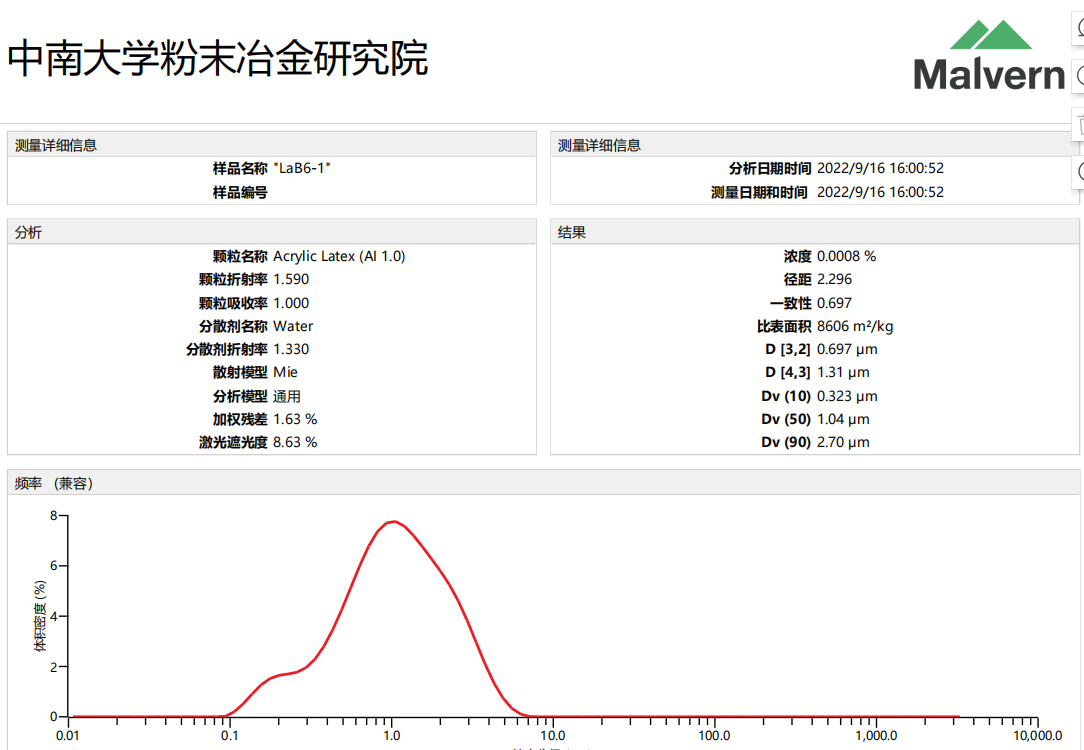Image resolution: width=1084 pixels, height=750 pixels.
Task: Click the 样品编号 label
Action: [240, 192]
